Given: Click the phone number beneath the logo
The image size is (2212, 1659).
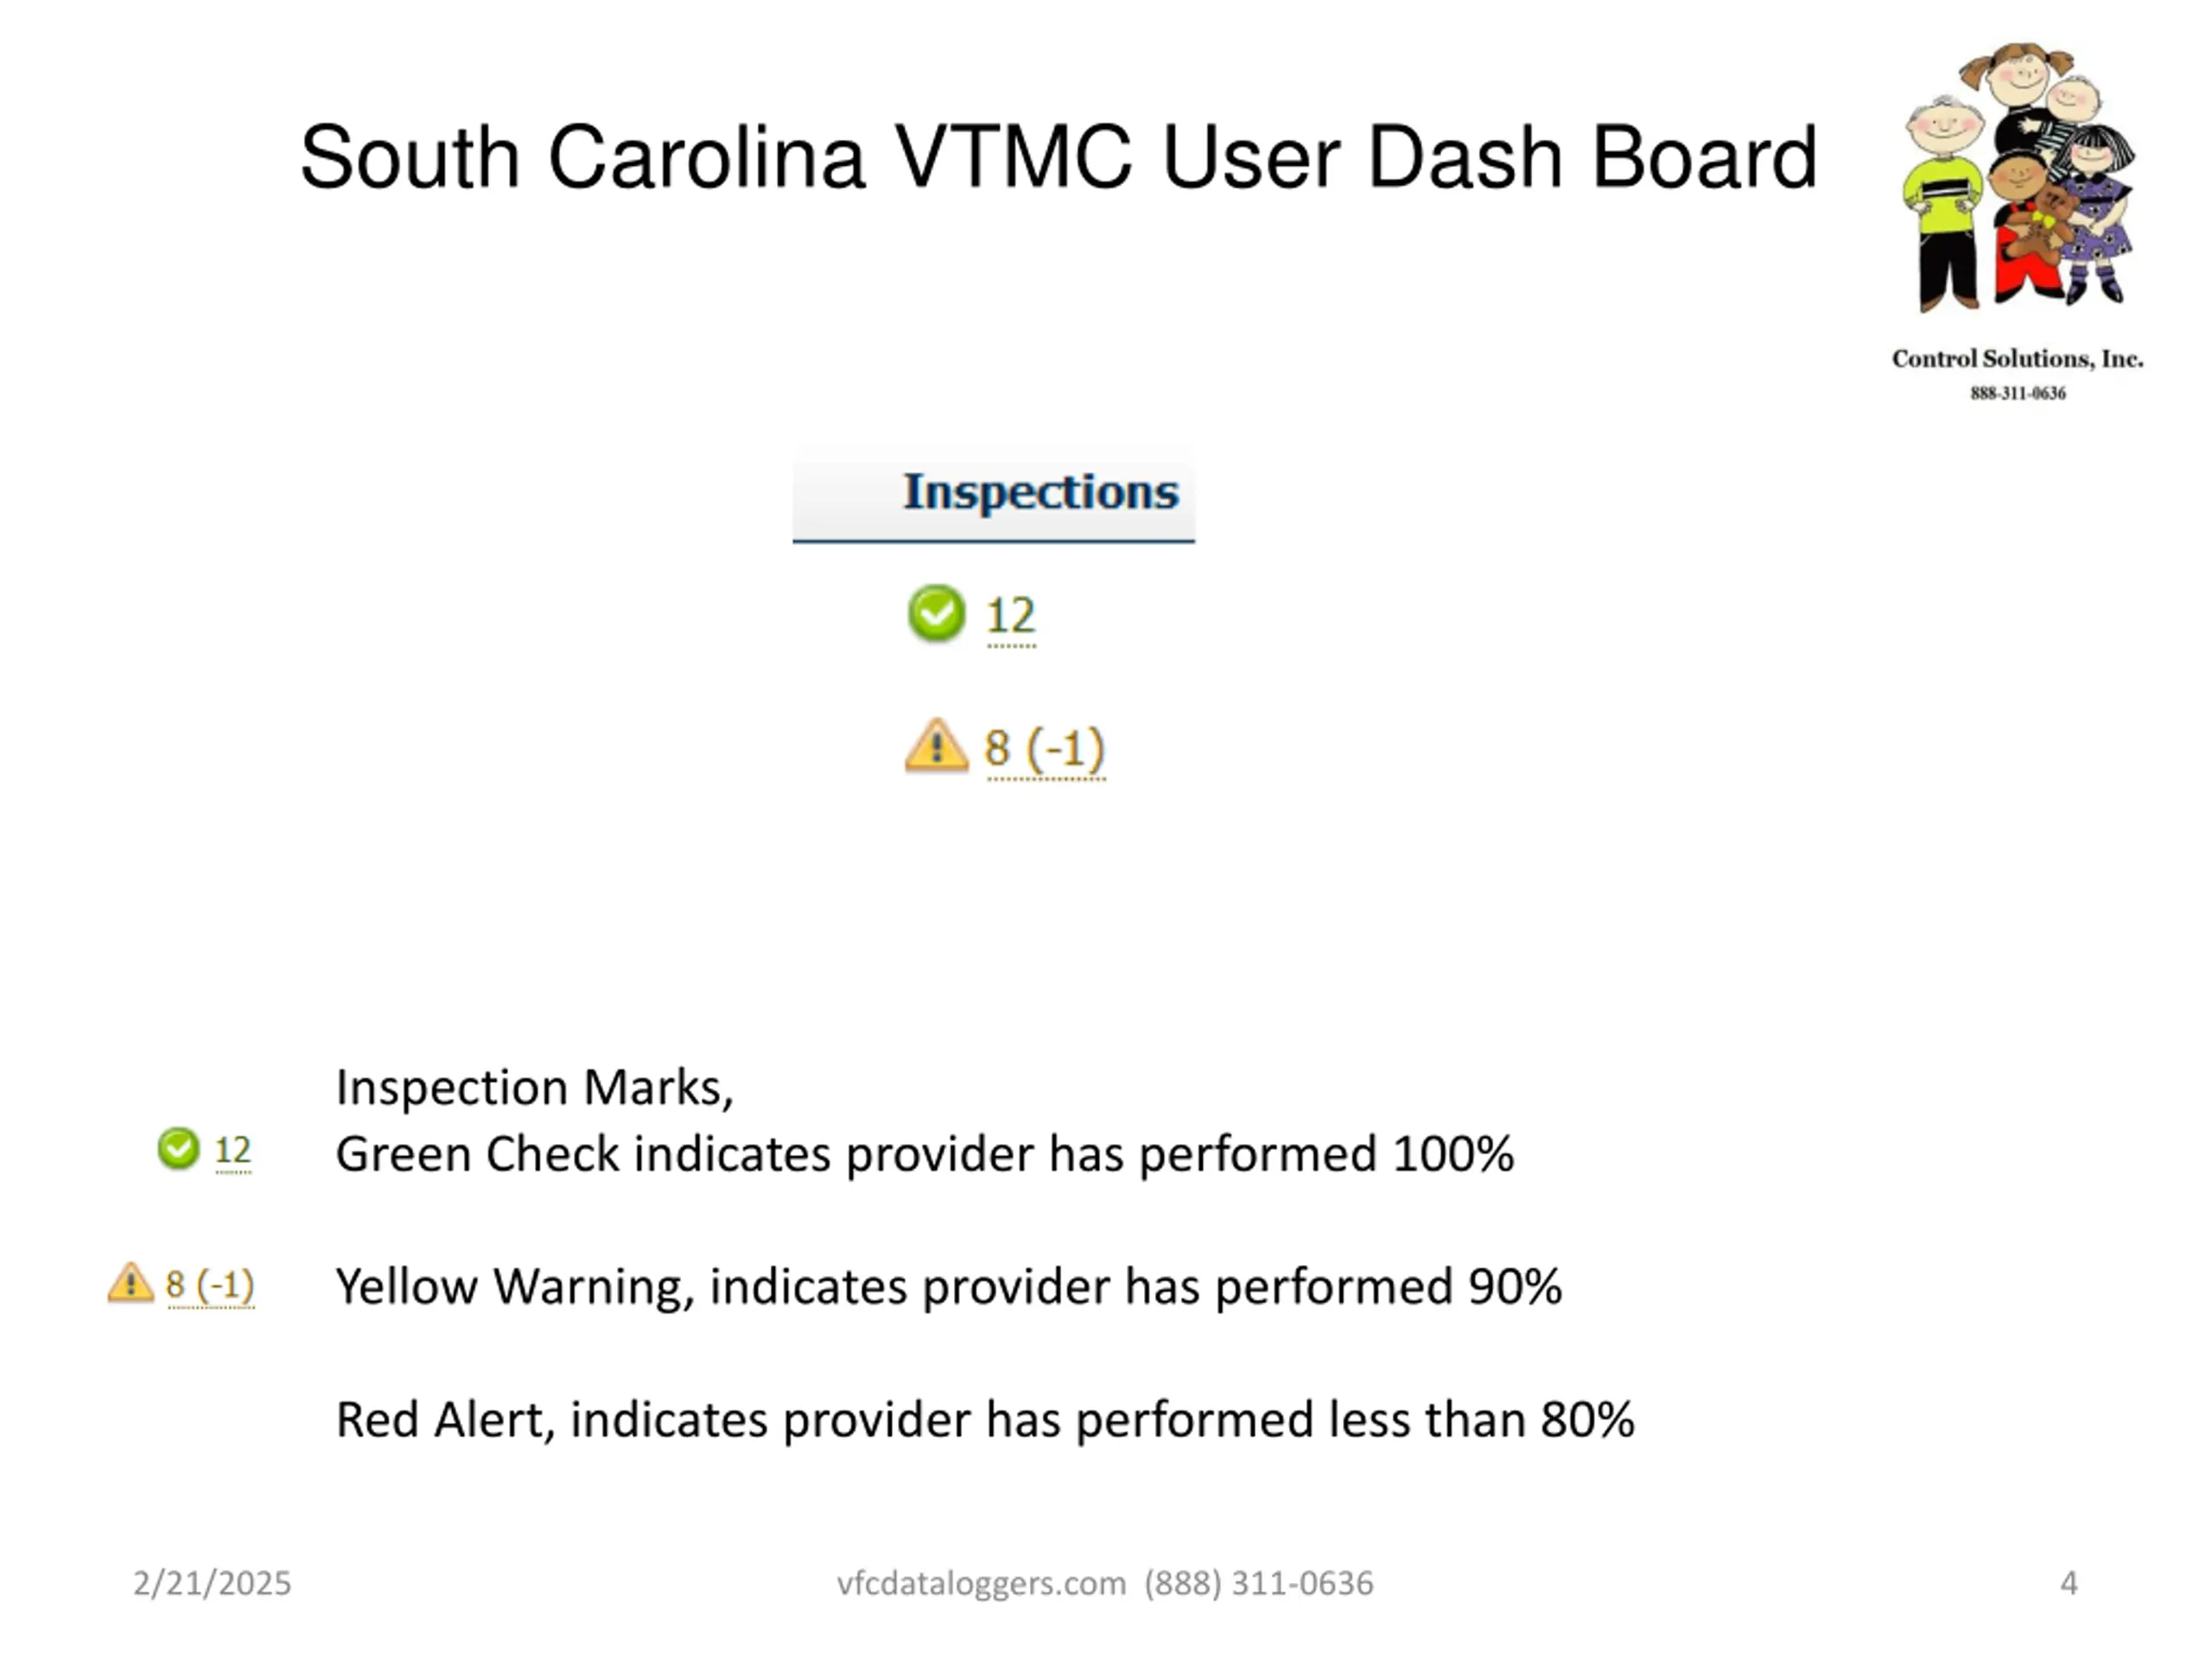Looking at the screenshot, I should 2018,393.
